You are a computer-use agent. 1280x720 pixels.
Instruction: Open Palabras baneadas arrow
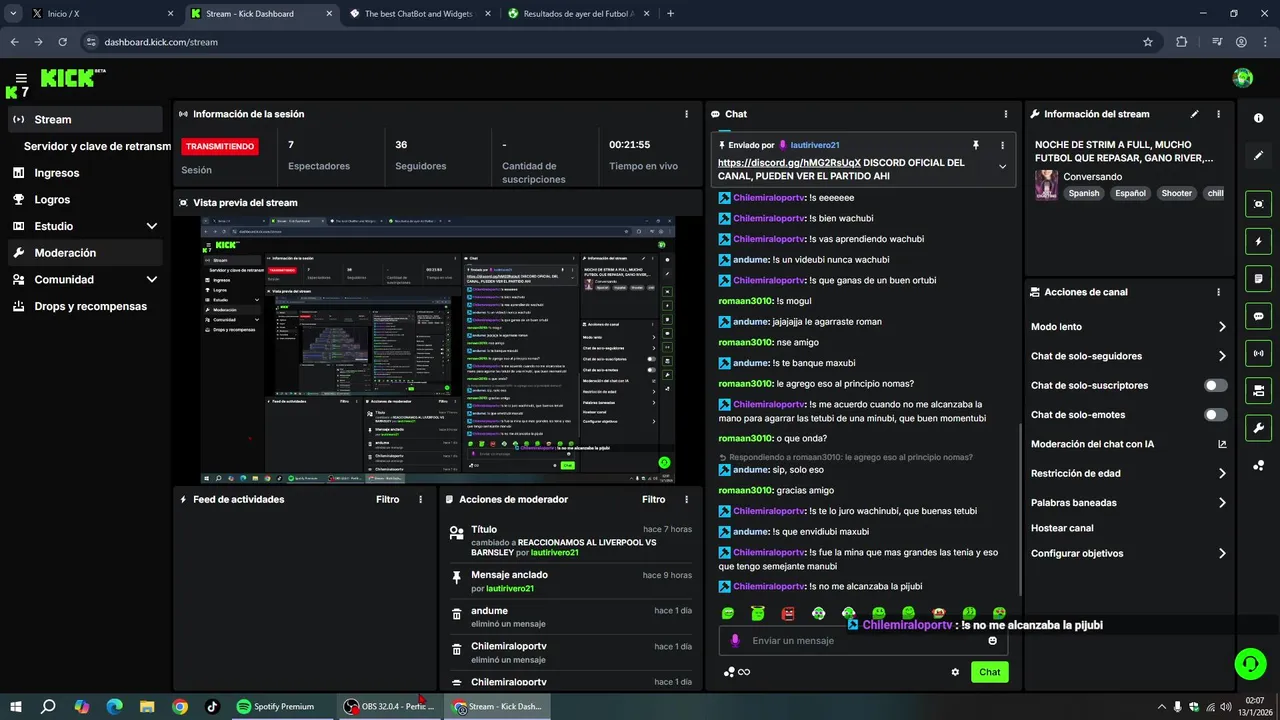(1222, 503)
